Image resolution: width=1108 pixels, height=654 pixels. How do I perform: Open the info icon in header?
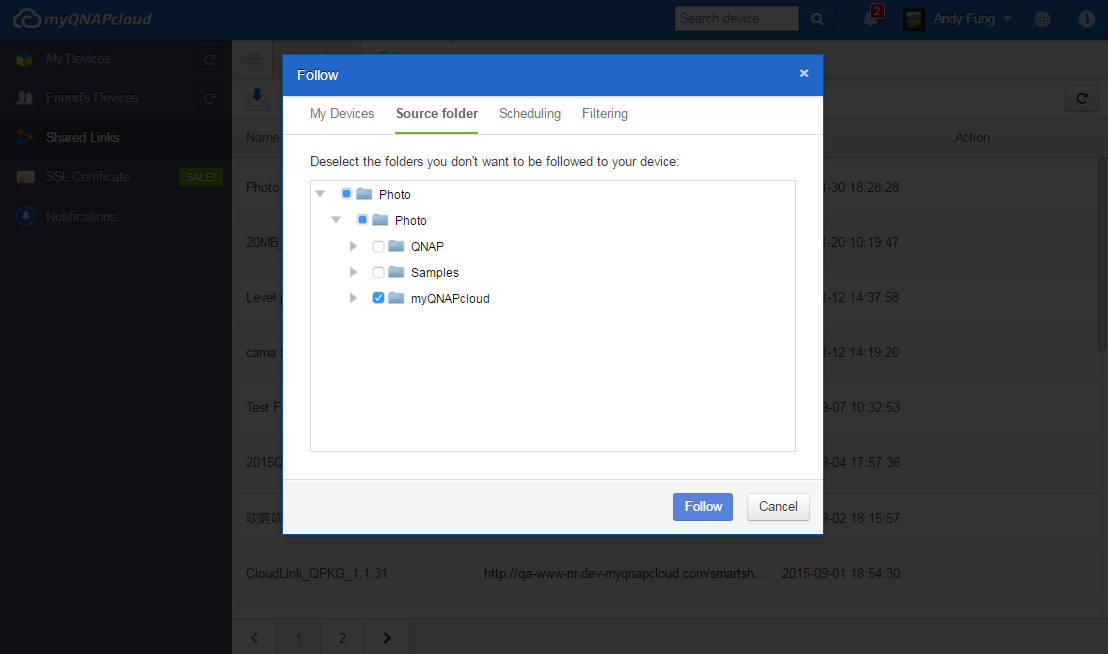1086,19
